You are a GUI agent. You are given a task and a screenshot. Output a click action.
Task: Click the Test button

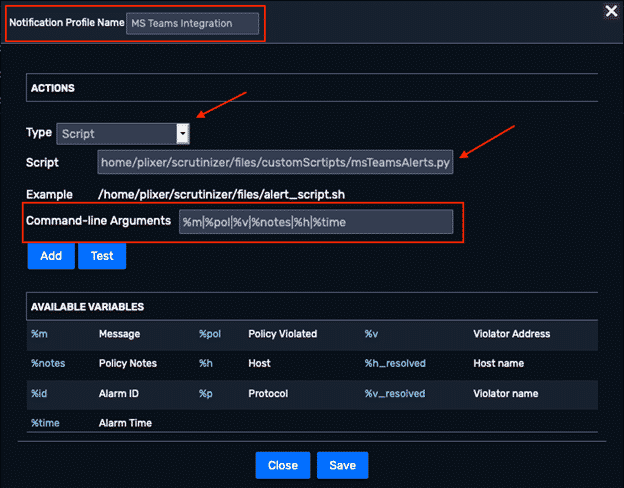102,256
